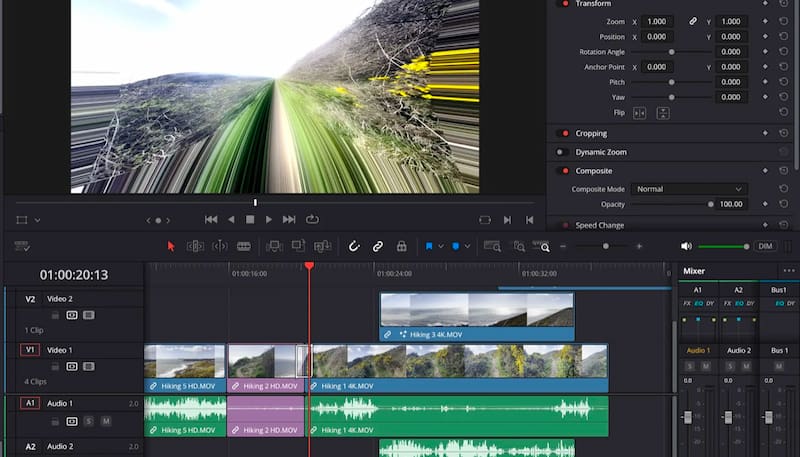Click the Opacity value field 100.00
Viewport: 800px width, 457px height.
732,204
